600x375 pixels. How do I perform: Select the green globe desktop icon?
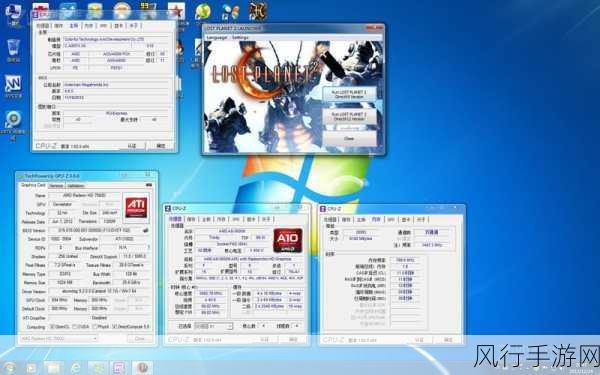pos(203,11)
